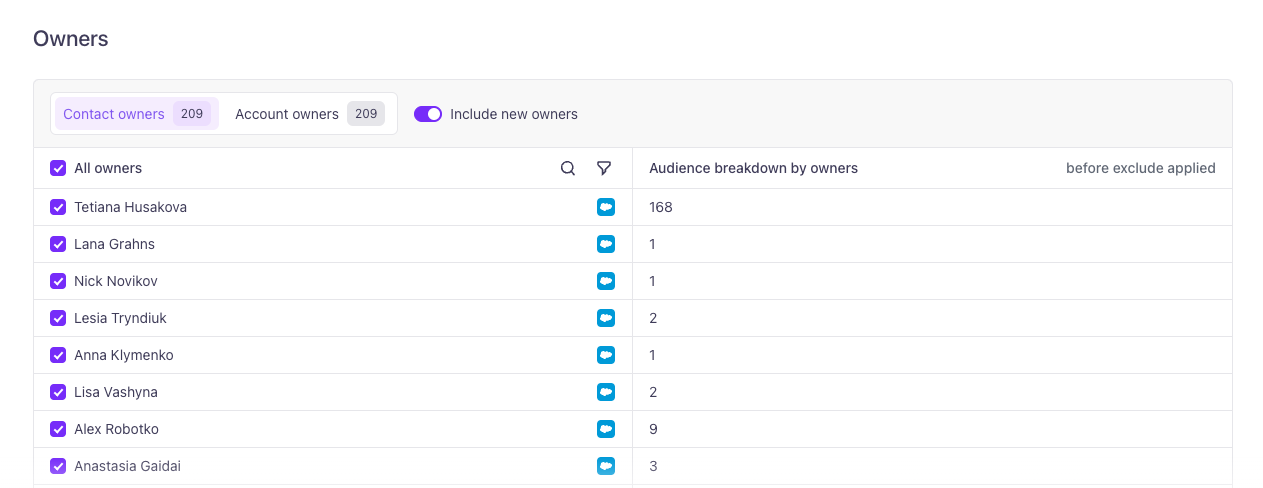Click Salesforce icon in Alex Robotko row
Viewport: 1263px width, 488px height.
coord(606,429)
